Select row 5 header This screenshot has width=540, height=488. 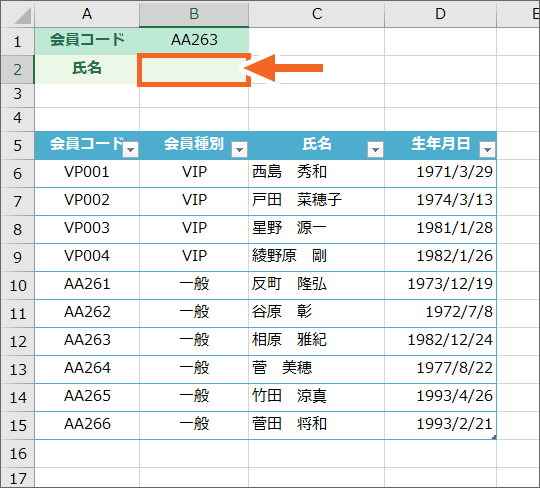click(x=17, y=145)
